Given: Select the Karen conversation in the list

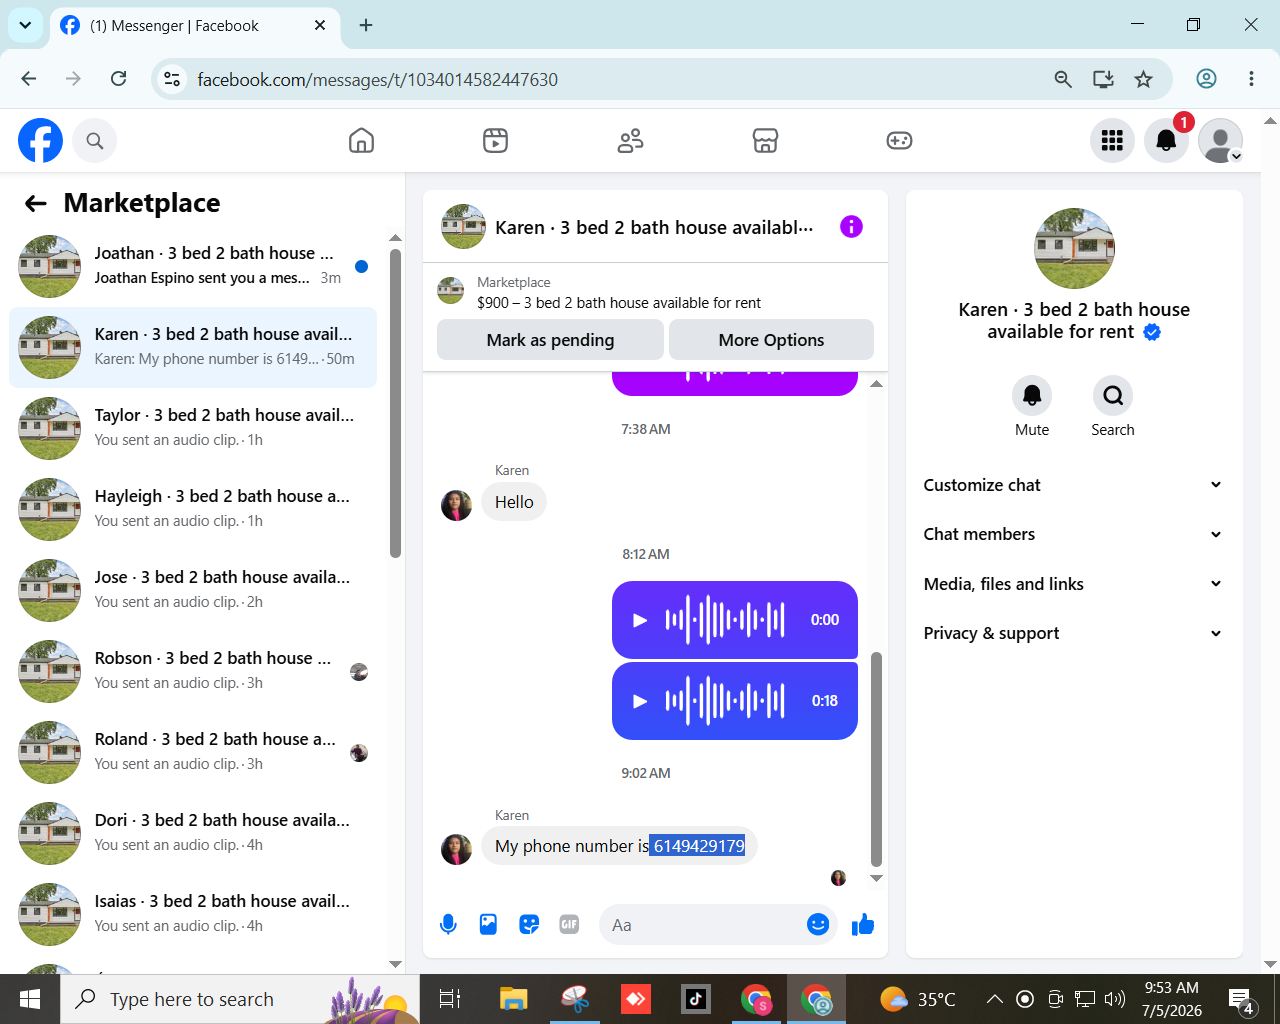Looking at the screenshot, I should (x=193, y=347).
